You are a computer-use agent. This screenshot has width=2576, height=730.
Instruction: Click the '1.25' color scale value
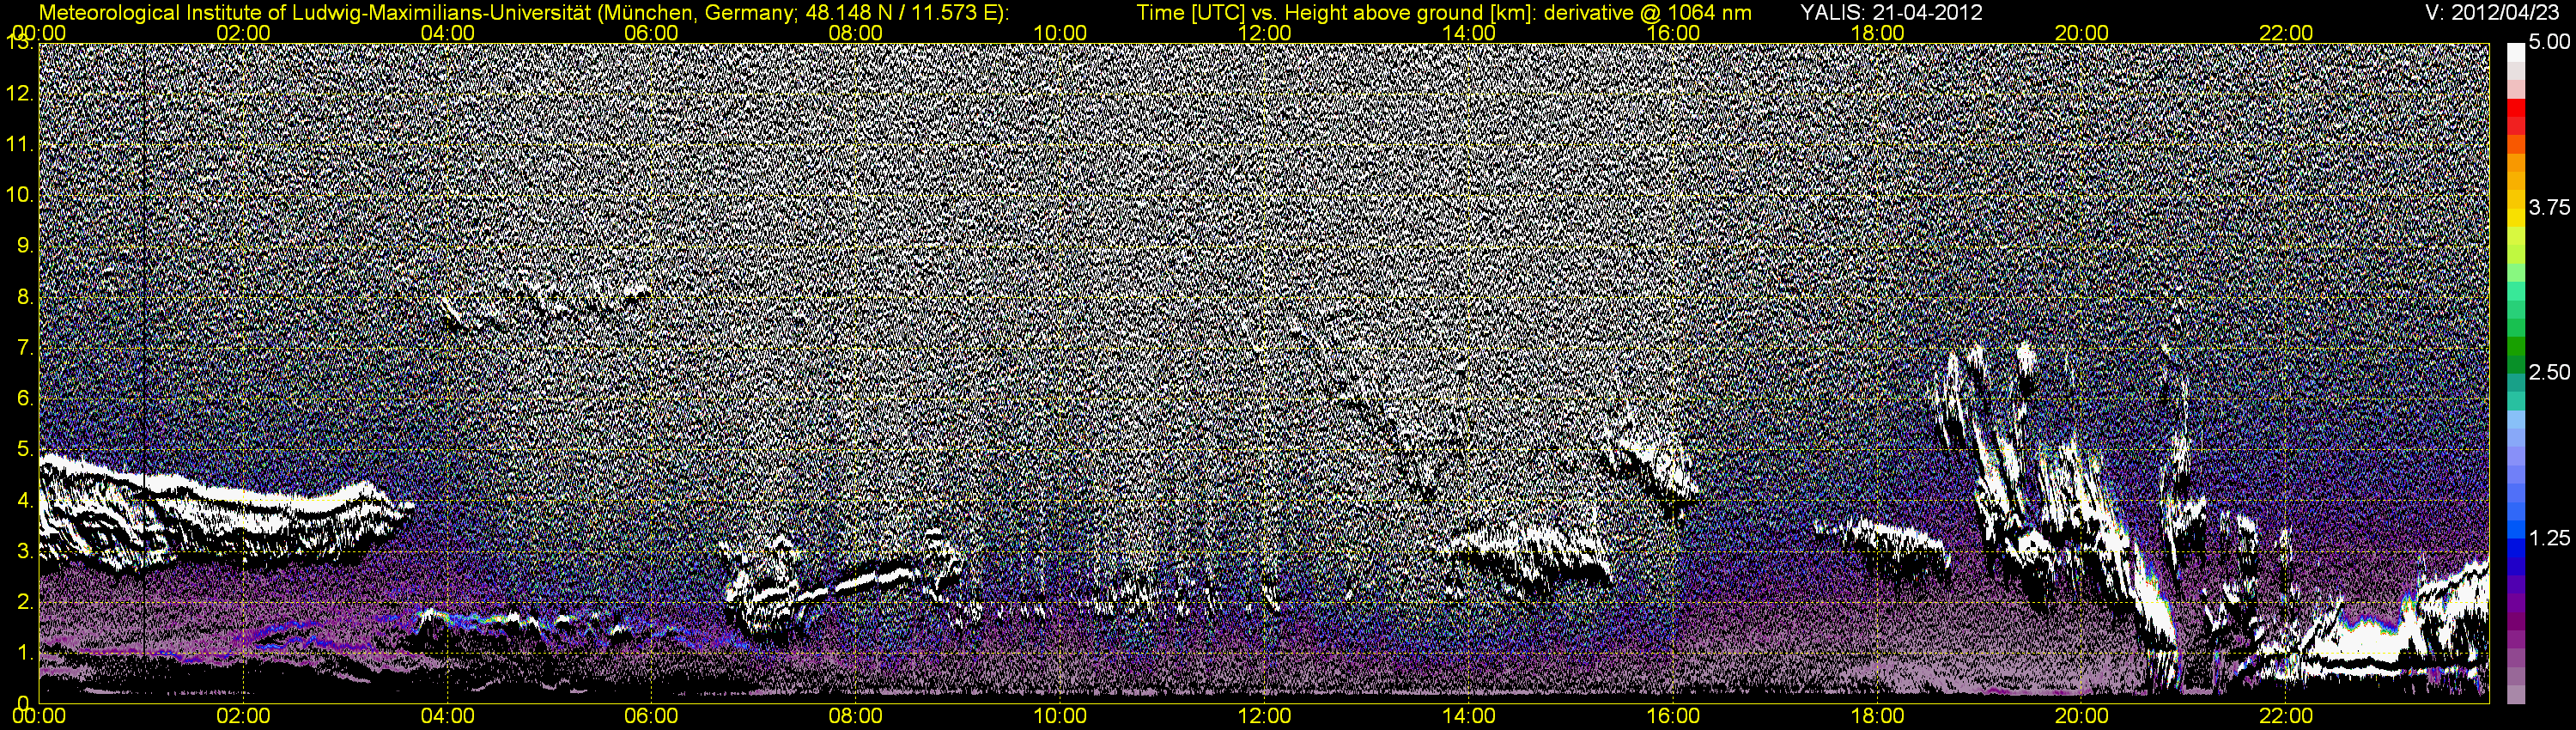(2548, 538)
